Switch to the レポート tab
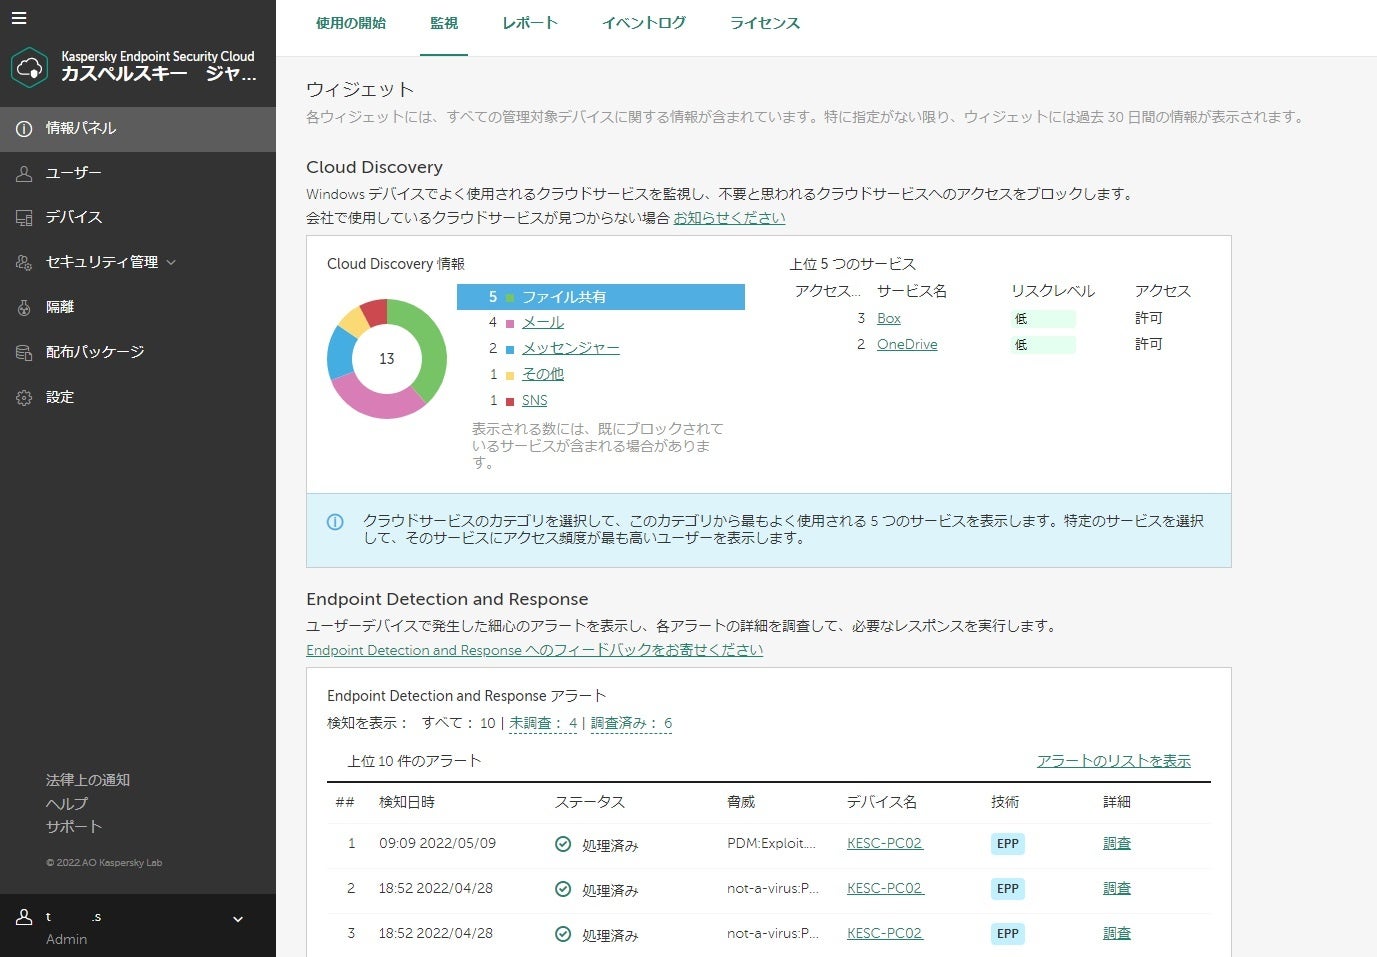1377x957 pixels. point(529,23)
